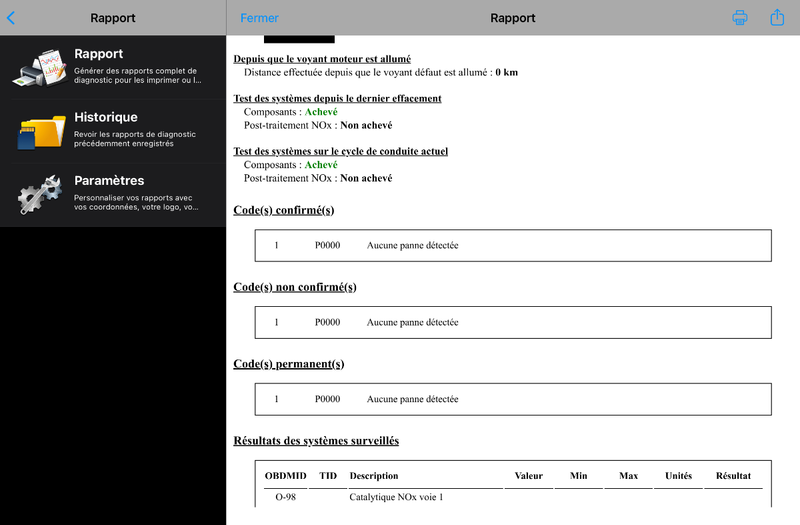Image resolution: width=800 pixels, height=525 pixels.
Task: Tap the back chevron in sidebar header
Action: pos(11,18)
